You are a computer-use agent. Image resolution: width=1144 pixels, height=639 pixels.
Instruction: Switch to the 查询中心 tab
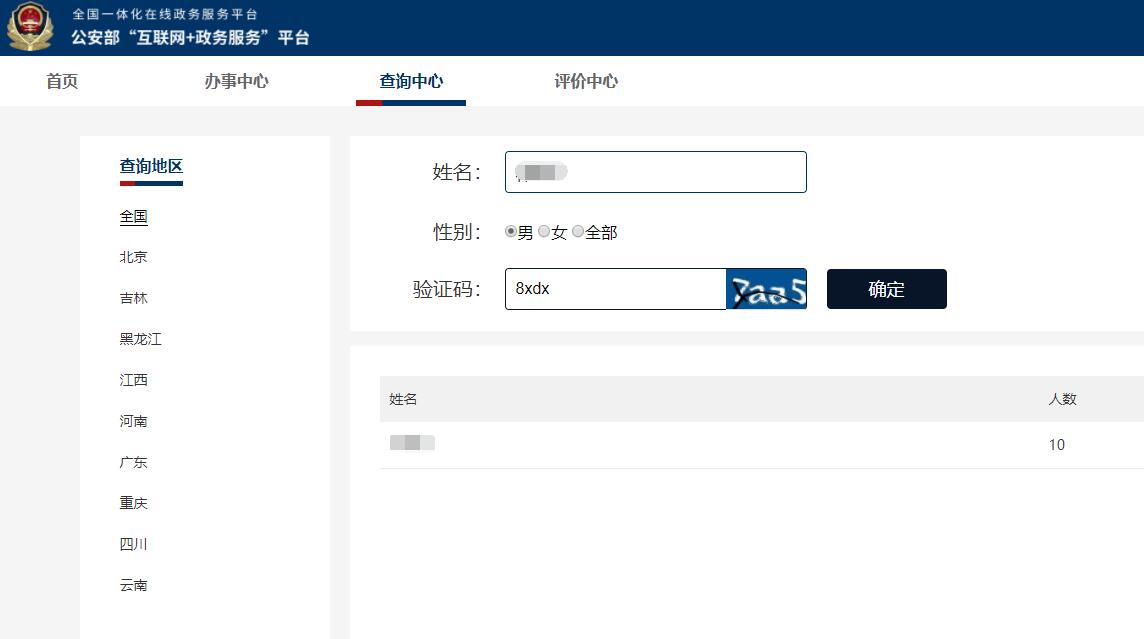coord(410,81)
